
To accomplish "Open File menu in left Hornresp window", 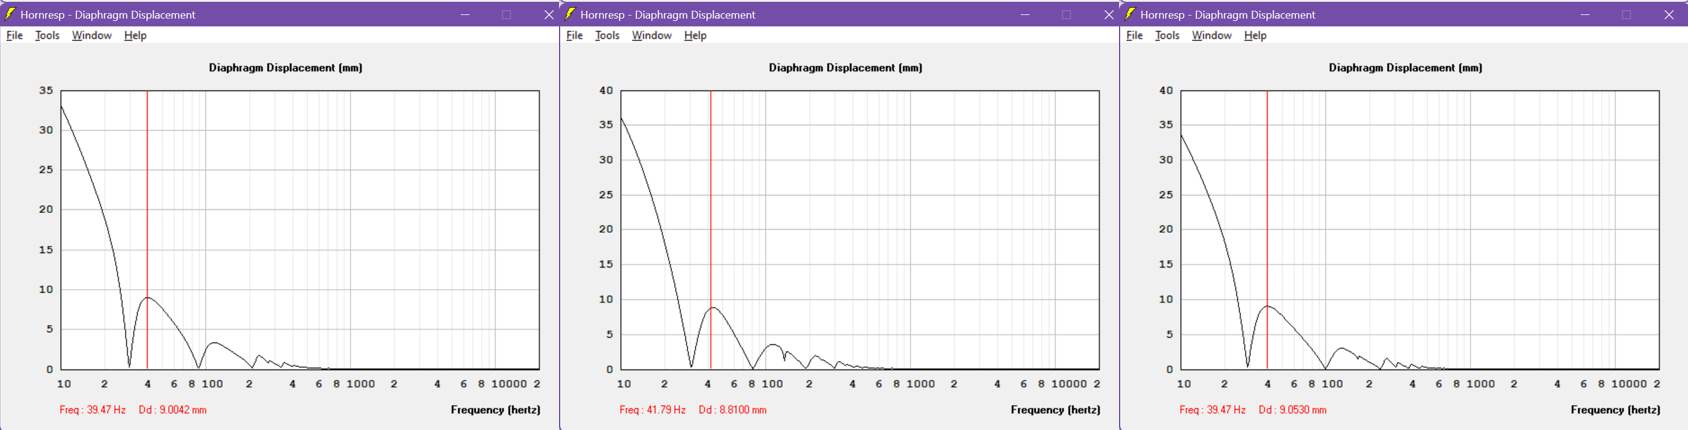I will (14, 35).
